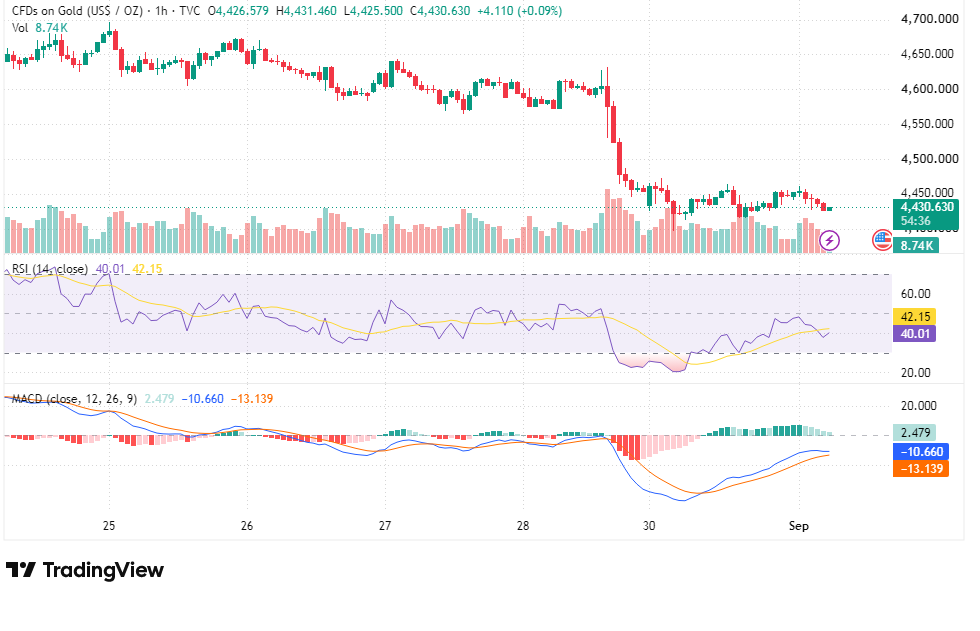Open the TradingView logo link
The image size is (980, 631).
[x=84, y=570]
